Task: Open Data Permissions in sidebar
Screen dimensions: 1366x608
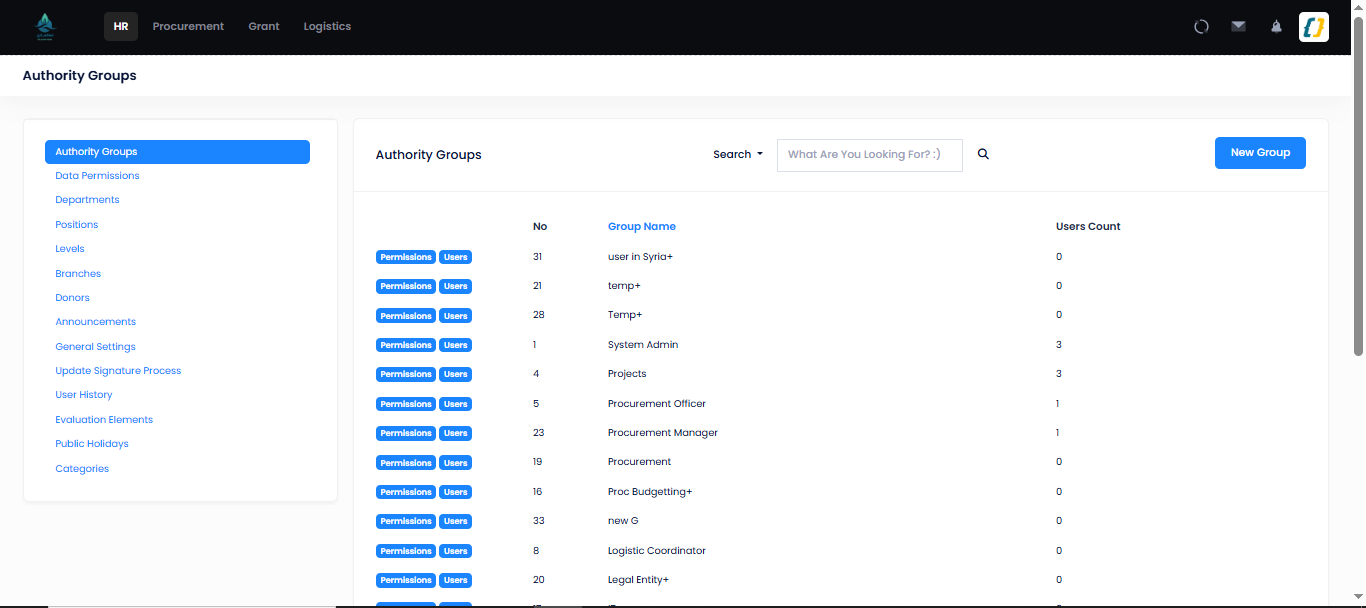Action: (97, 176)
